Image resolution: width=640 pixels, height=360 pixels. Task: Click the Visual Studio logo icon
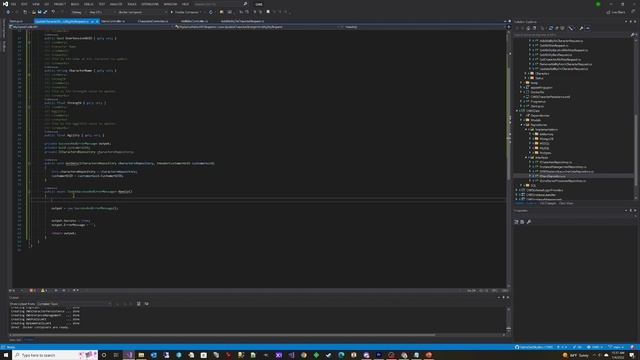[5, 4]
